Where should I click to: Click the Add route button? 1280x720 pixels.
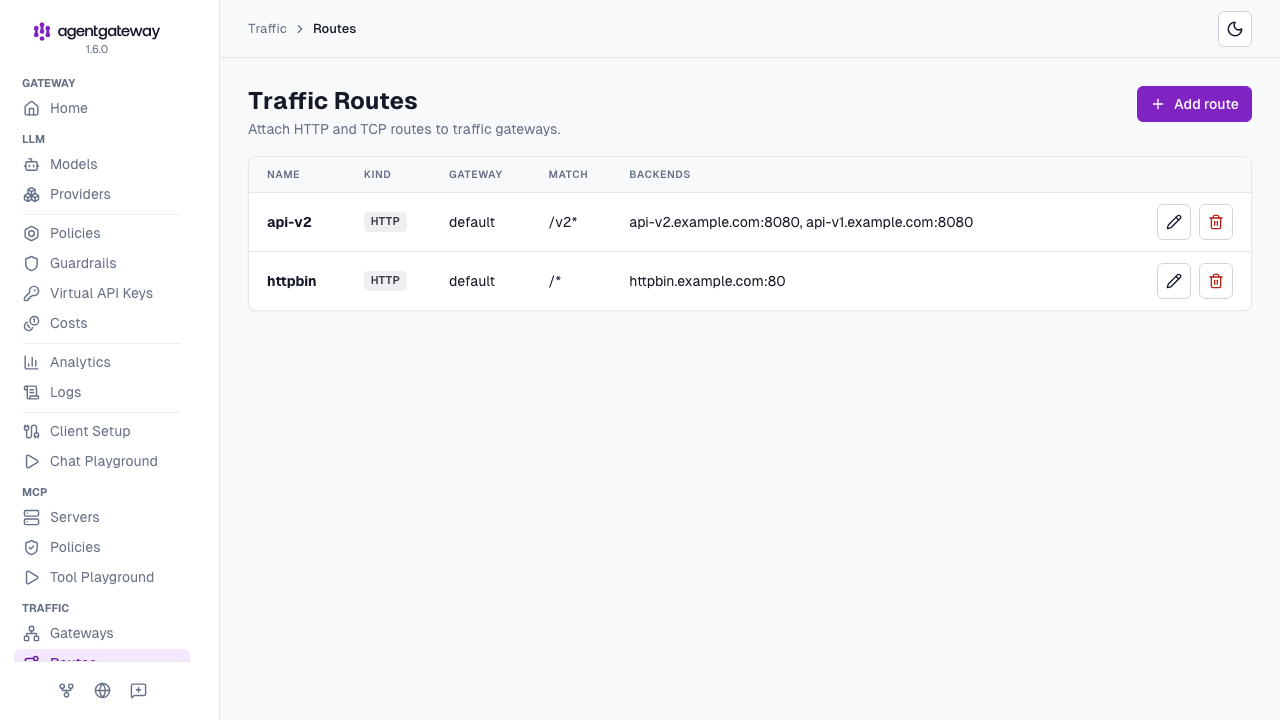tap(1194, 104)
